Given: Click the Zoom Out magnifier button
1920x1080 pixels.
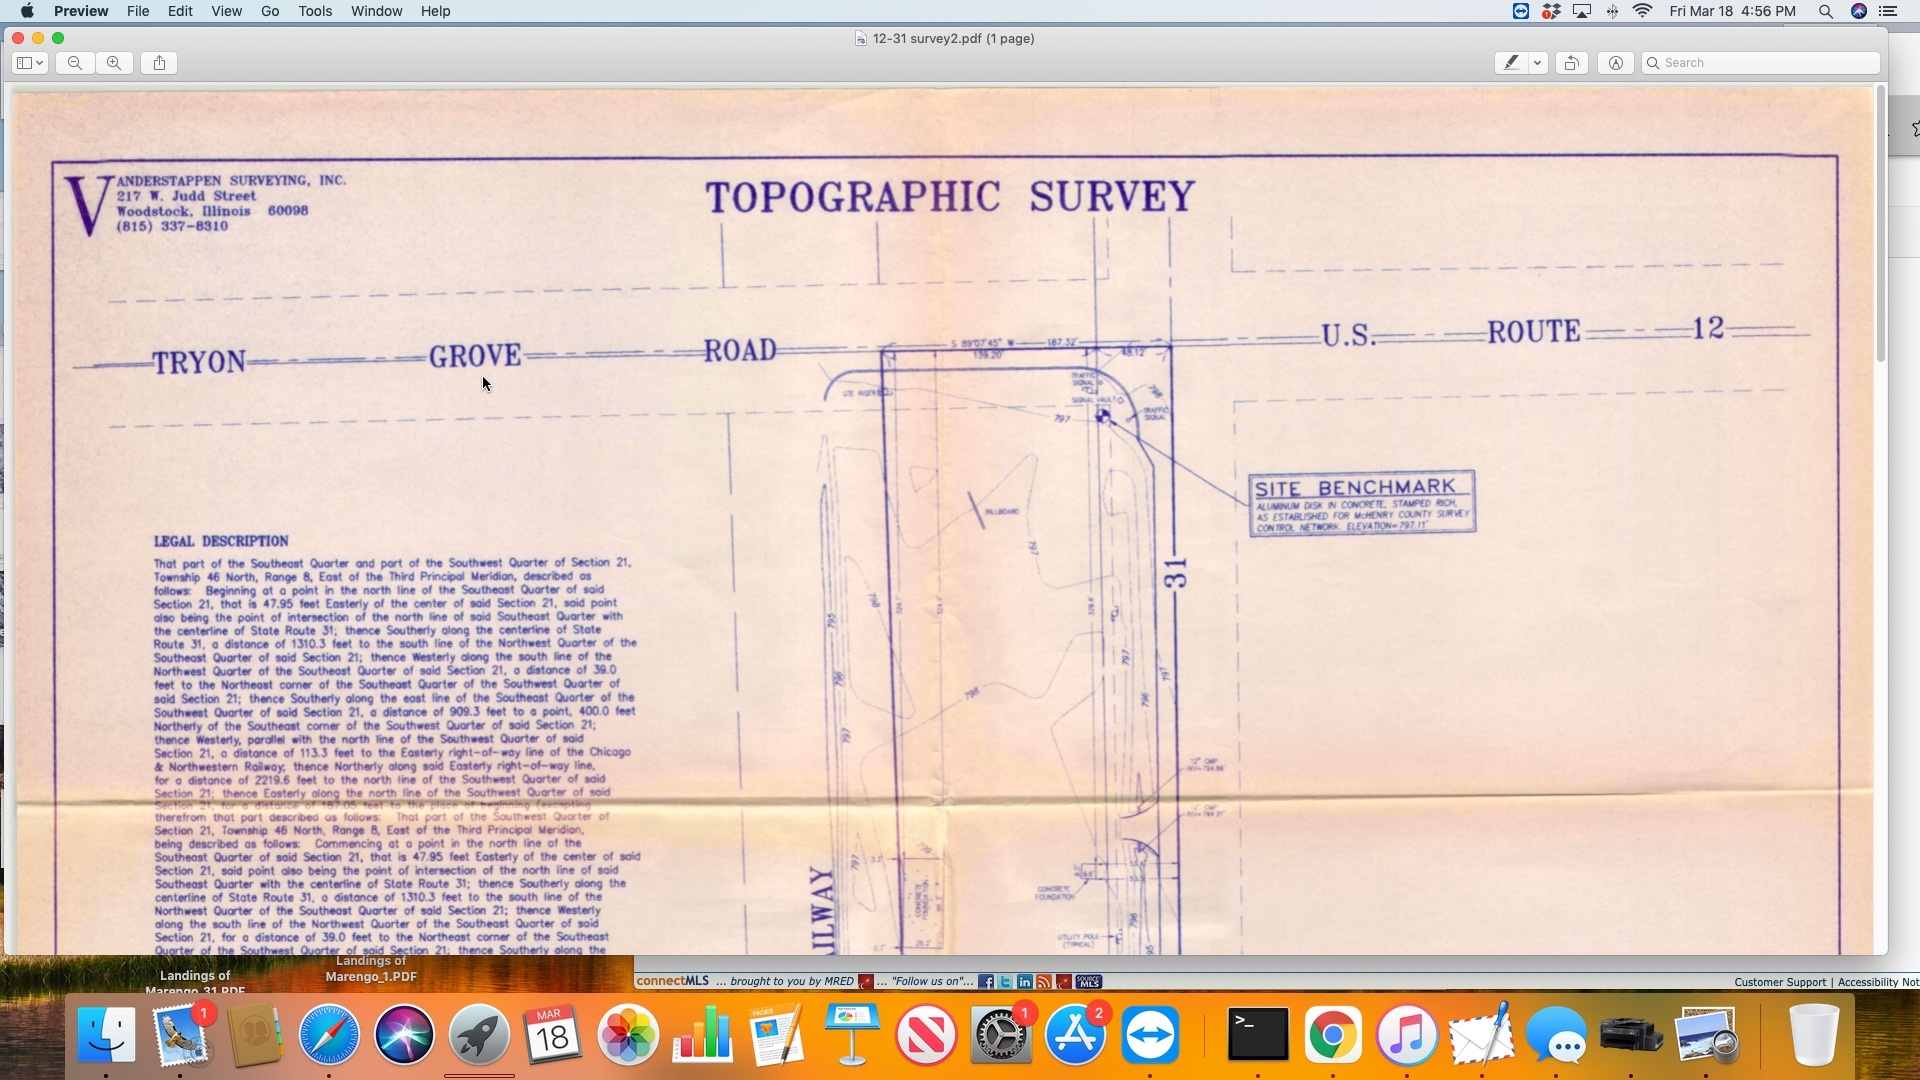Looking at the screenshot, I should pyautogui.click(x=75, y=63).
